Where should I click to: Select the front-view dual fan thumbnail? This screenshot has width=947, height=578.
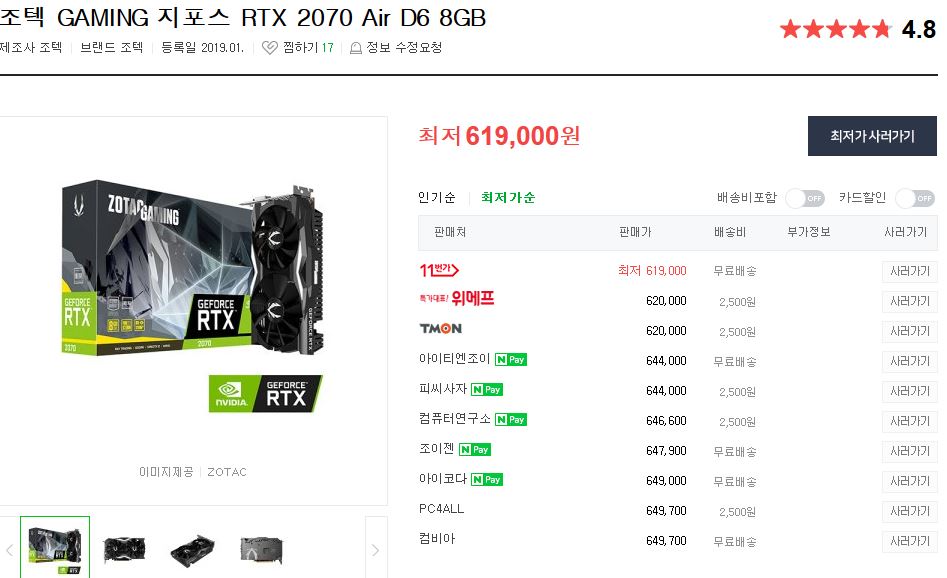[x=124, y=550]
